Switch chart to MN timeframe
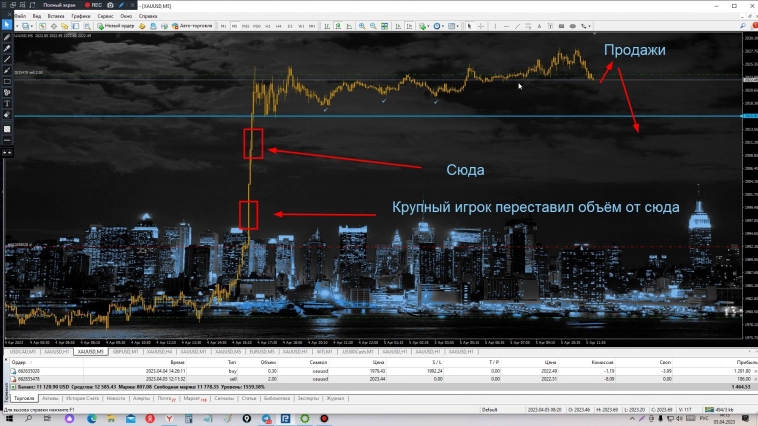This screenshot has height=426, width=758. click(x=312, y=26)
